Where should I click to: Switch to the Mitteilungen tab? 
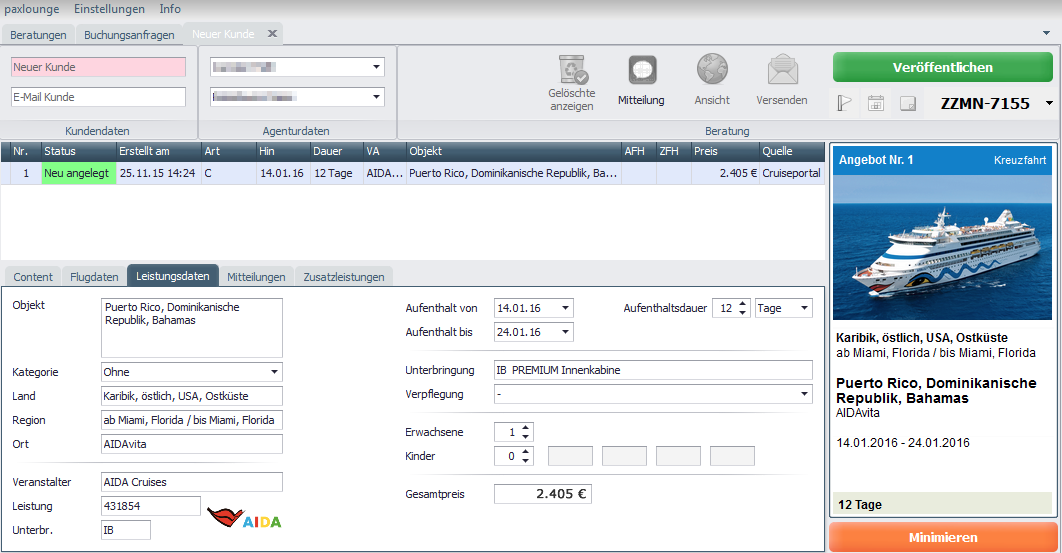coord(256,276)
